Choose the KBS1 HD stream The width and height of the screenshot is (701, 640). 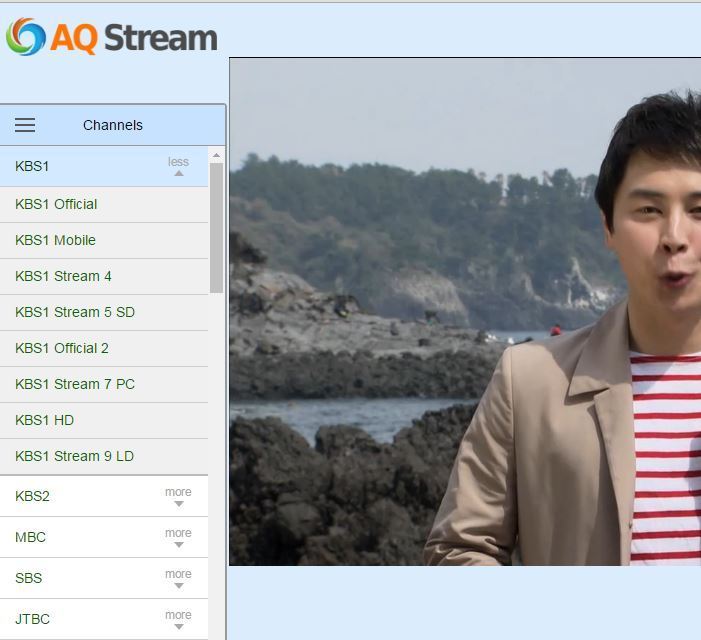tap(104, 421)
